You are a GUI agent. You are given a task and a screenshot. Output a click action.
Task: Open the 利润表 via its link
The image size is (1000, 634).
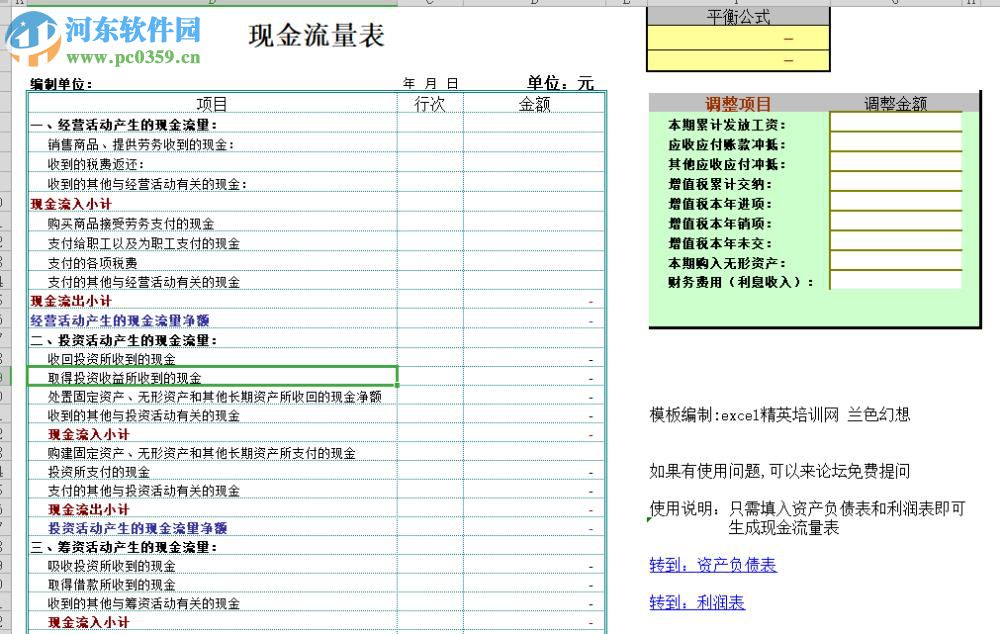click(x=697, y=602)
